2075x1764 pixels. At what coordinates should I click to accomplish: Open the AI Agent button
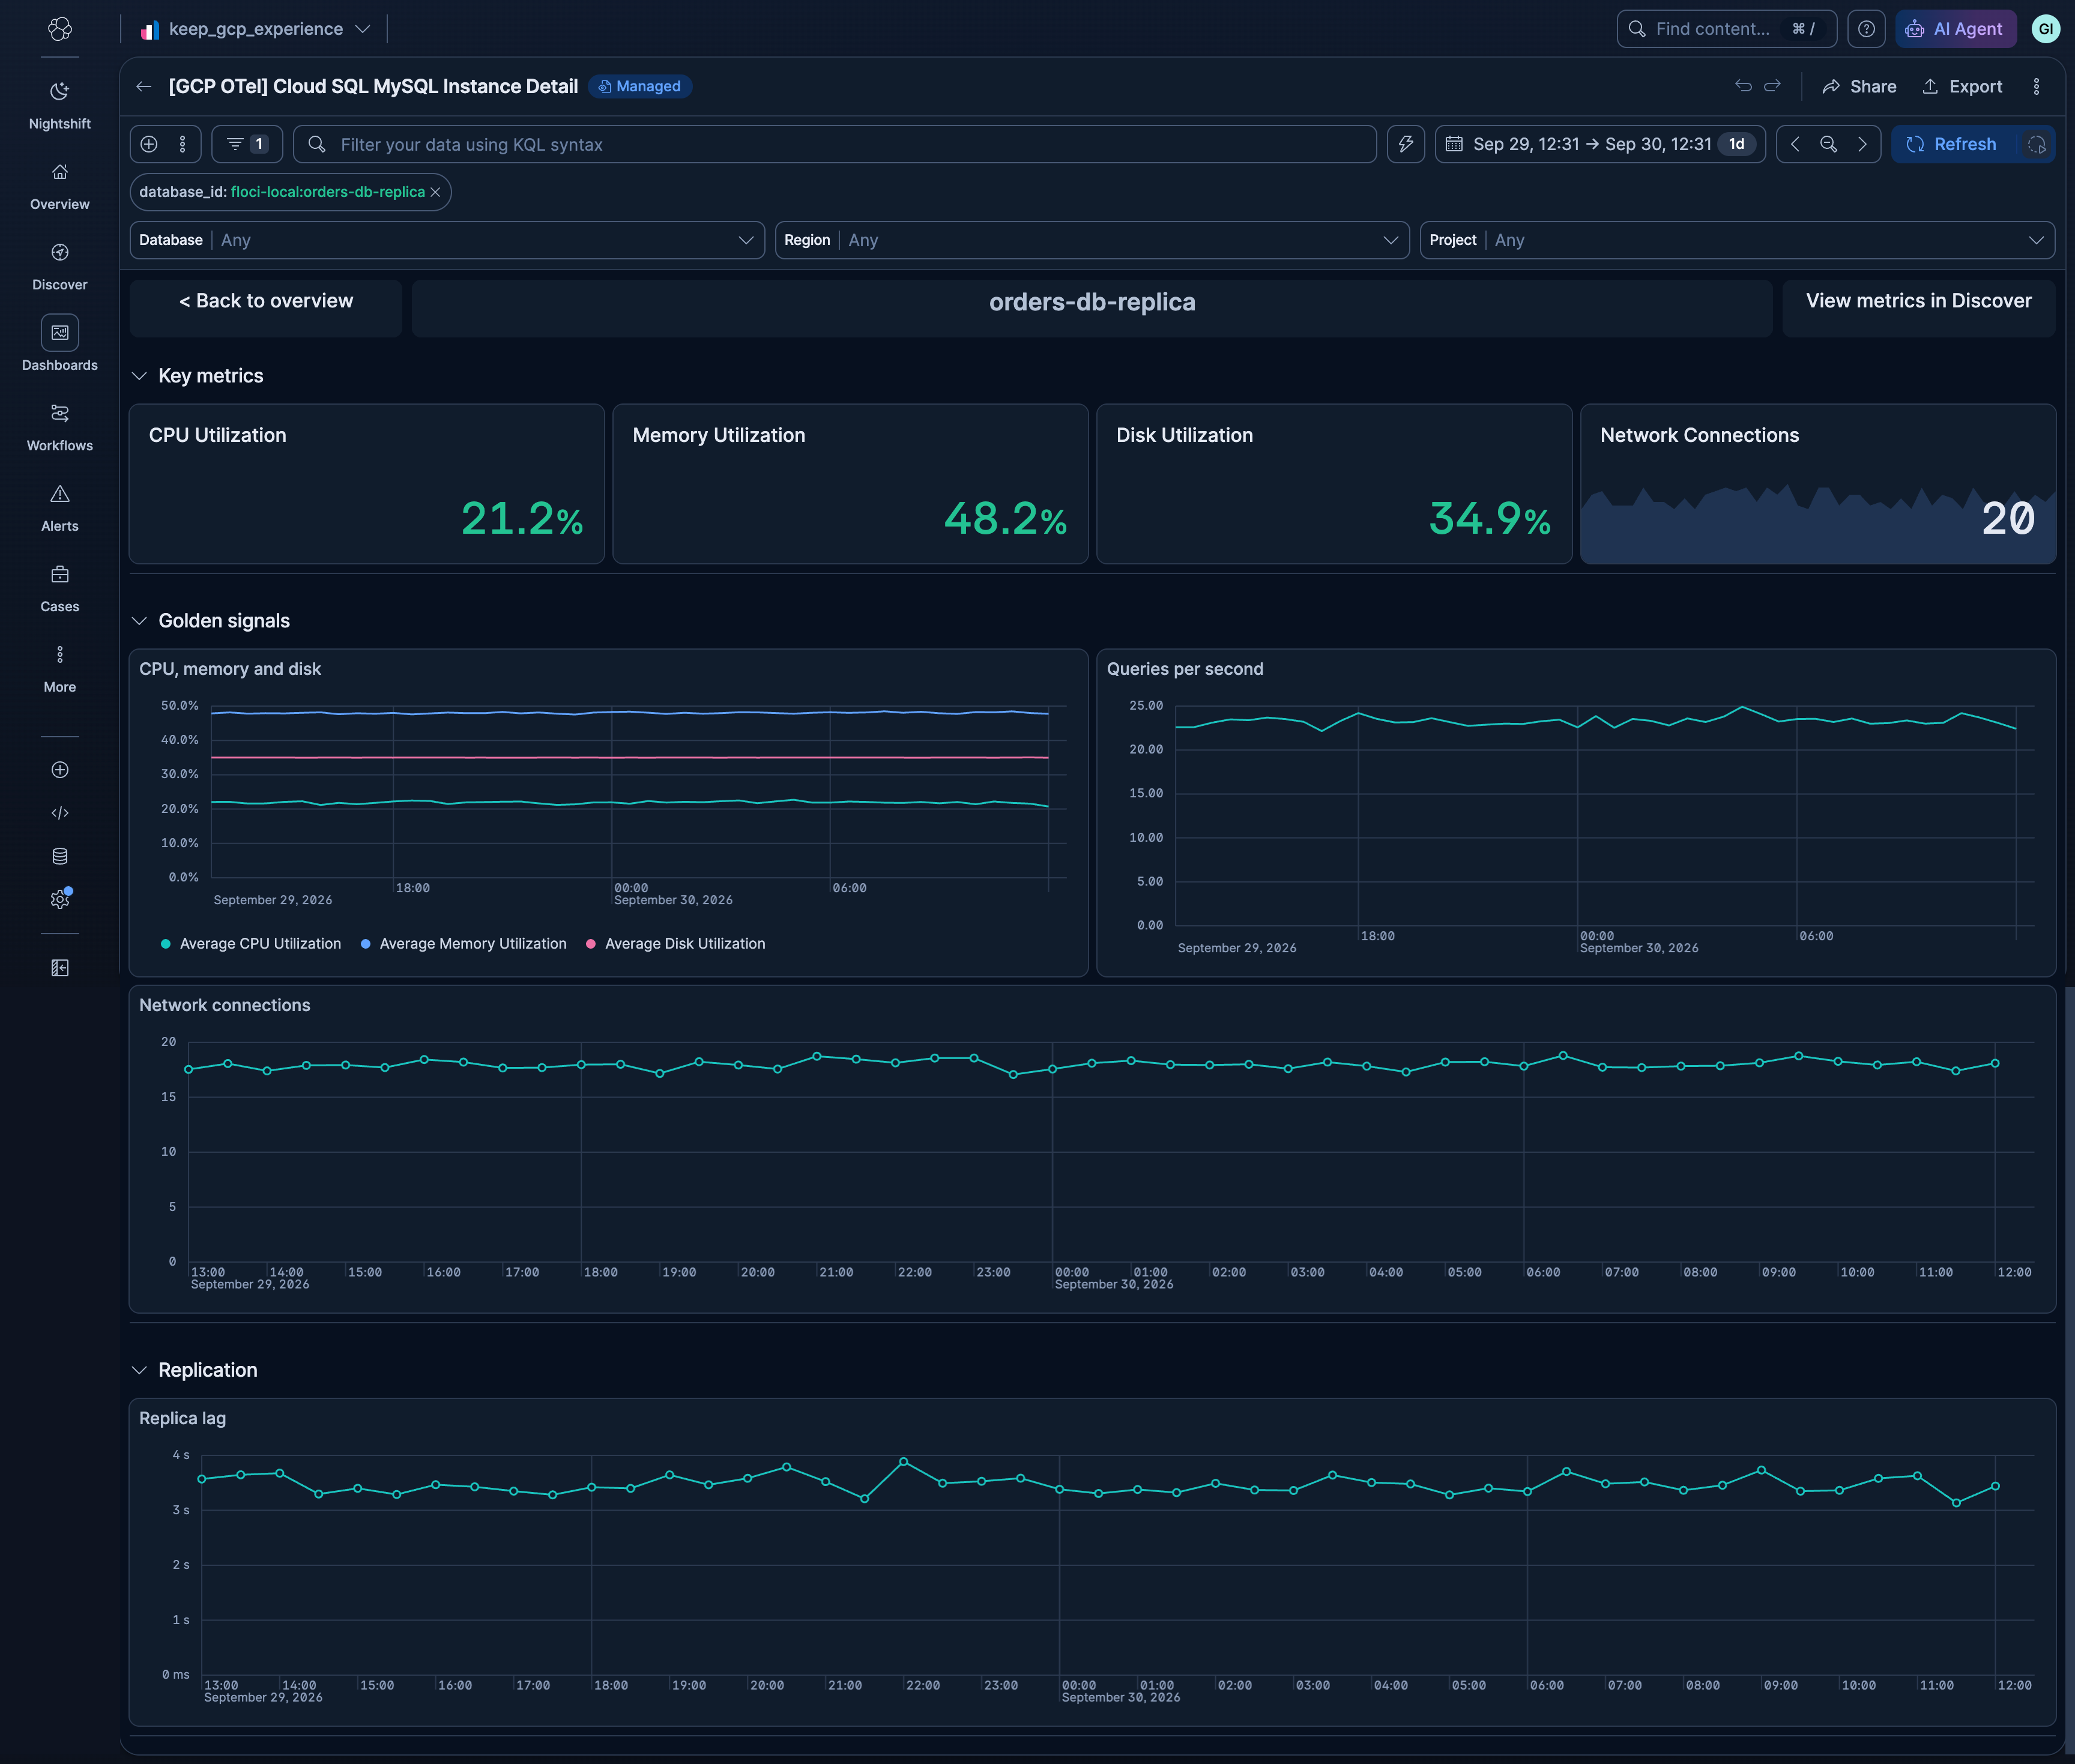click(x=1955, y=29)
